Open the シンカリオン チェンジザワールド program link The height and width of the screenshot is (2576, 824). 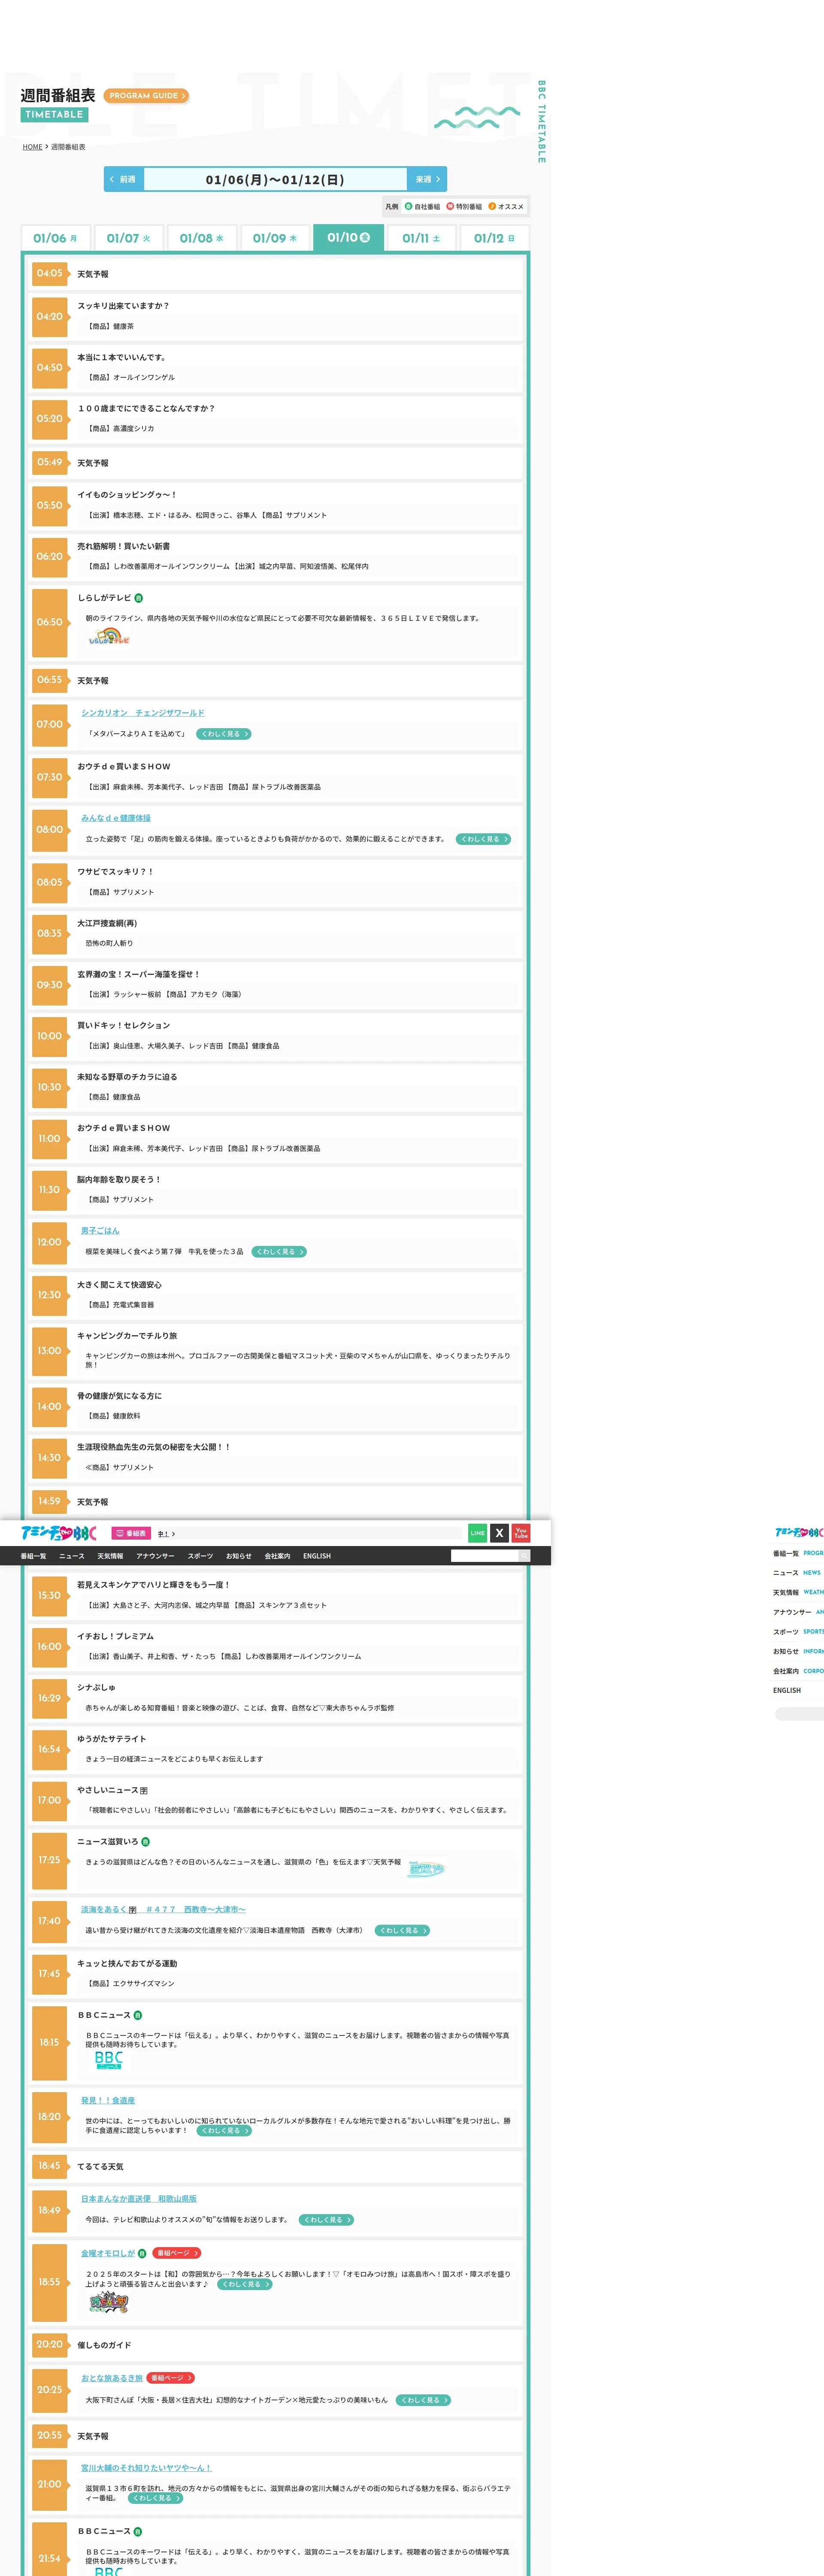(142, 713)
